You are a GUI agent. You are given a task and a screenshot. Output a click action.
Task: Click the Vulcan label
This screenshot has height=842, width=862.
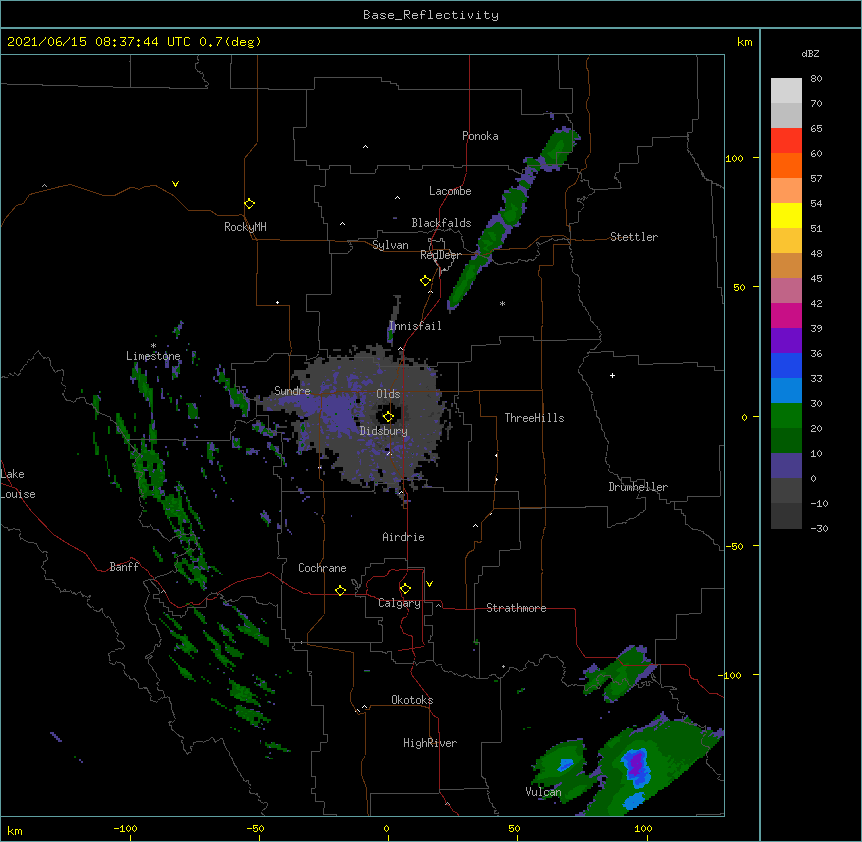click(543, 792)
